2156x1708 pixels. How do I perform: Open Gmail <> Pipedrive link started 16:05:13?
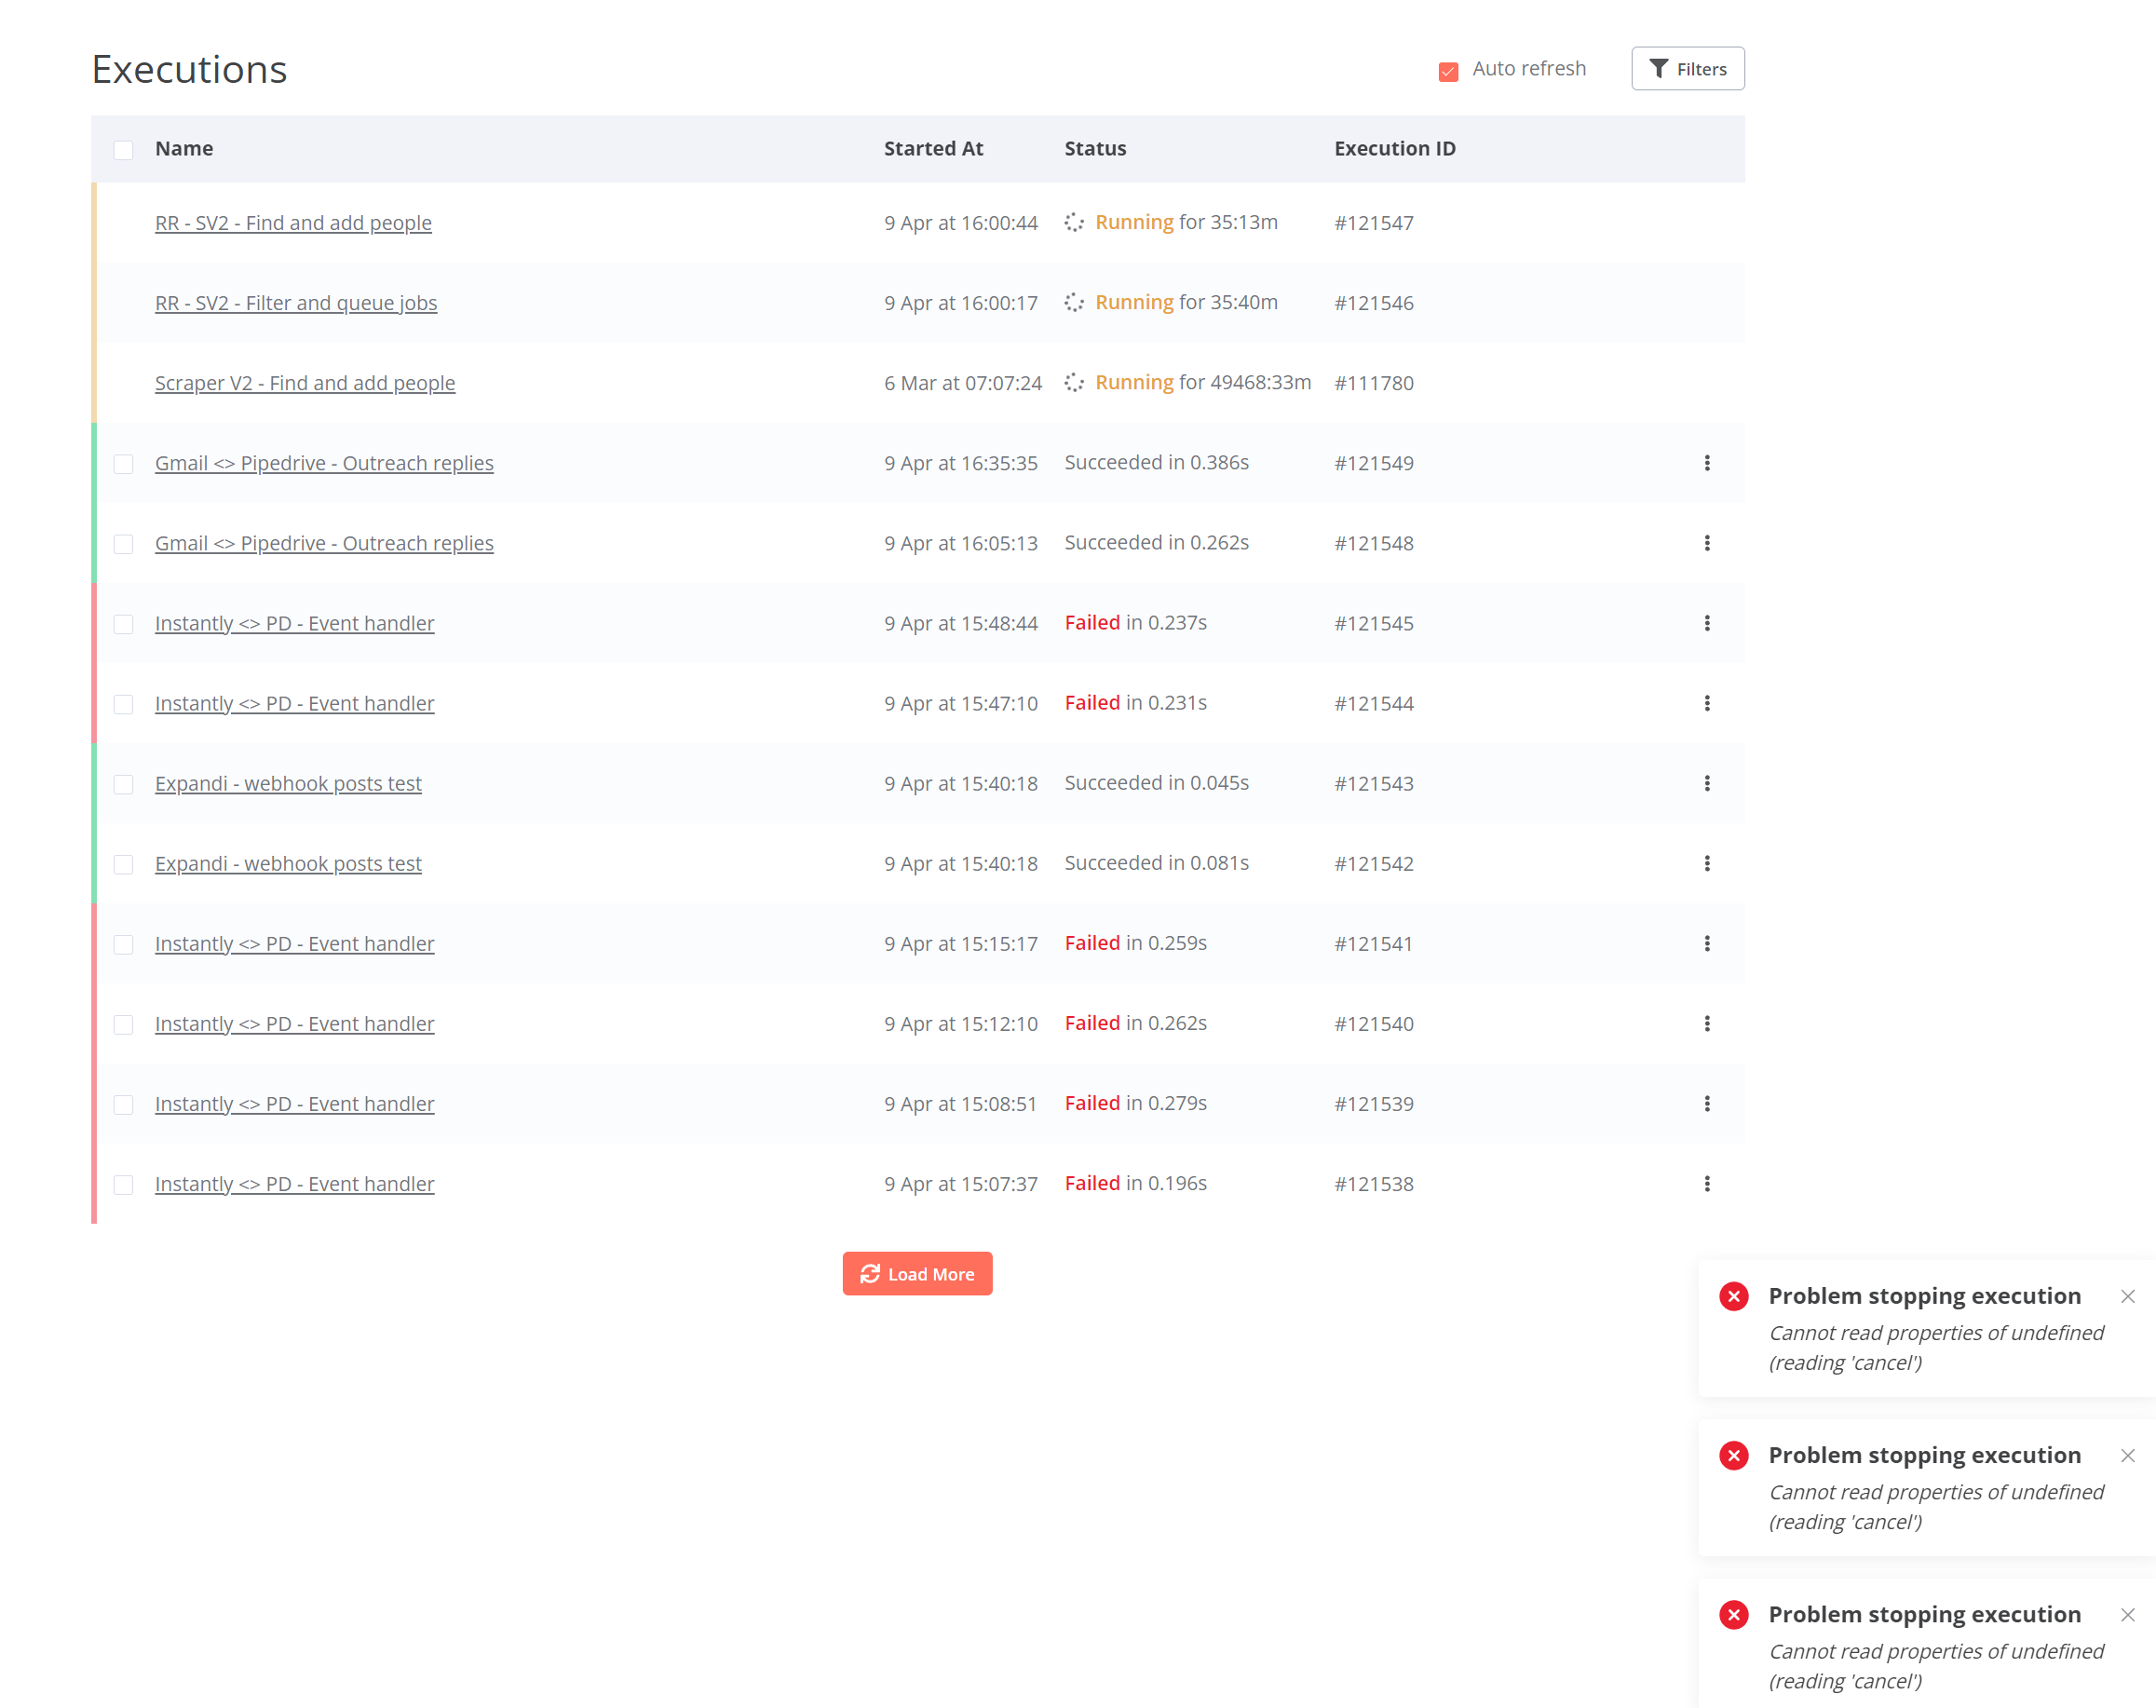click(x=324, y=543)
